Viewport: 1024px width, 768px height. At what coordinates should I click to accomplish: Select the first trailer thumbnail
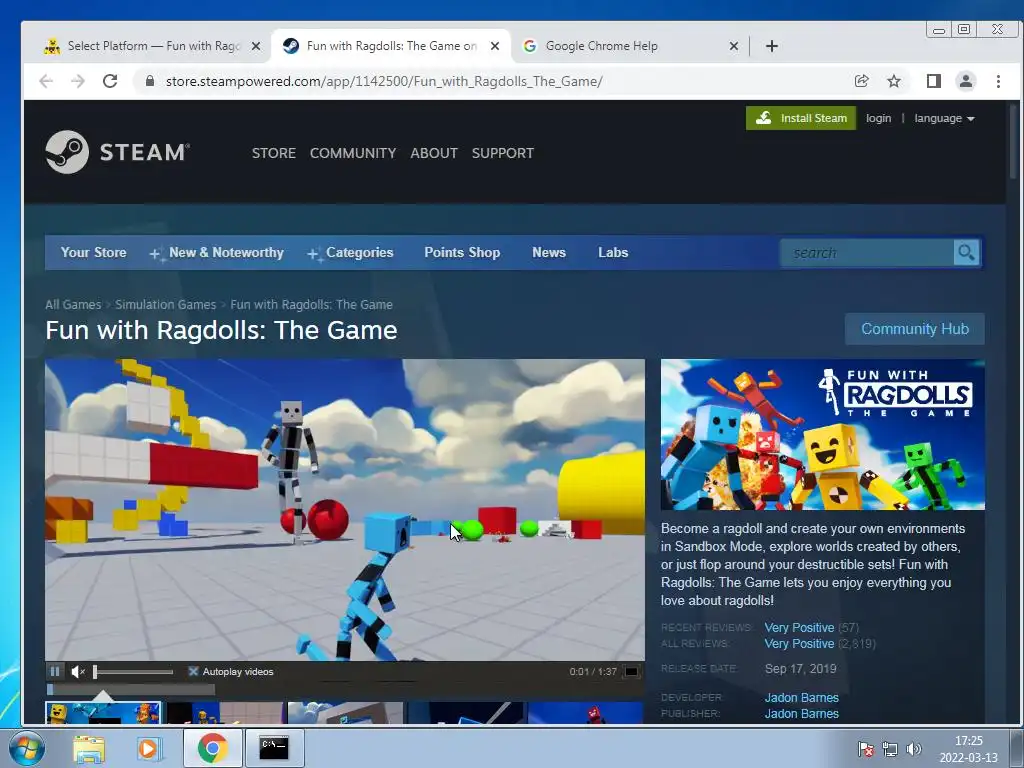click(x=103, y=712)
